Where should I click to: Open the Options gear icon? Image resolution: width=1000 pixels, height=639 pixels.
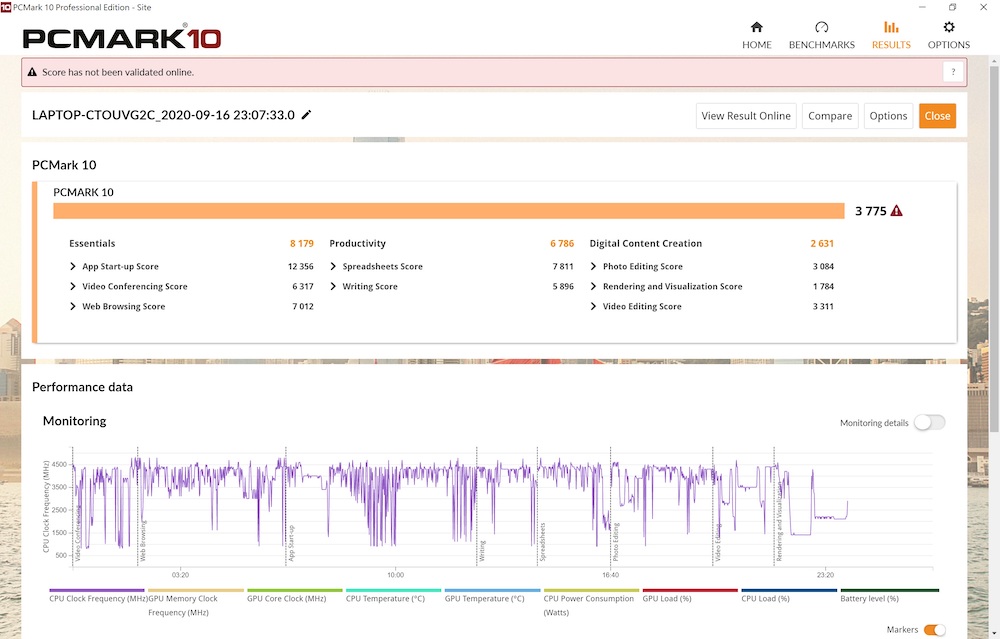(948, 27)
